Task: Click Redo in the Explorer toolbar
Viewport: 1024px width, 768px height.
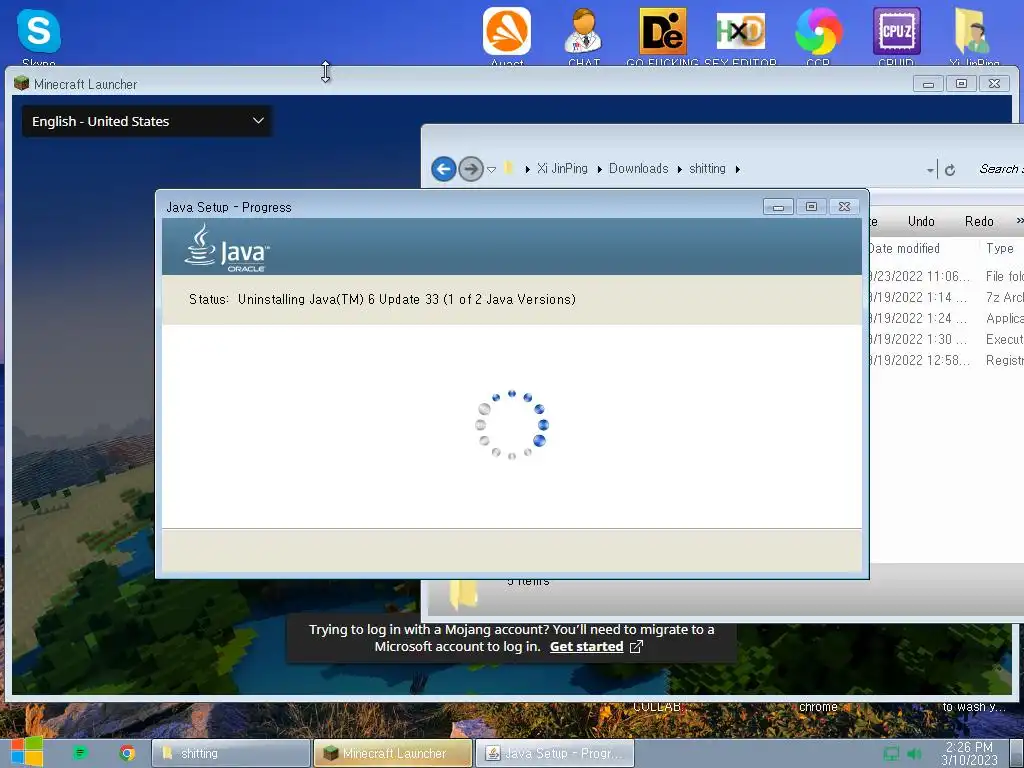Action: pyautogui.click(x=979, y=221)
